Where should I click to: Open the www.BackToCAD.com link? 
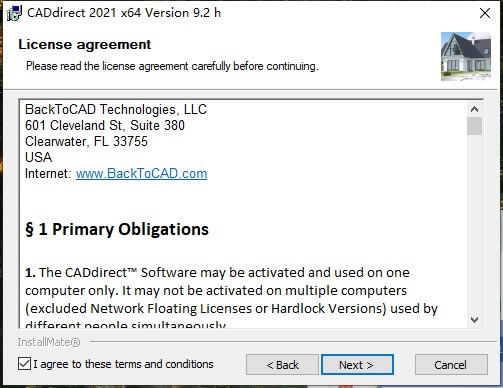point(141,174)
